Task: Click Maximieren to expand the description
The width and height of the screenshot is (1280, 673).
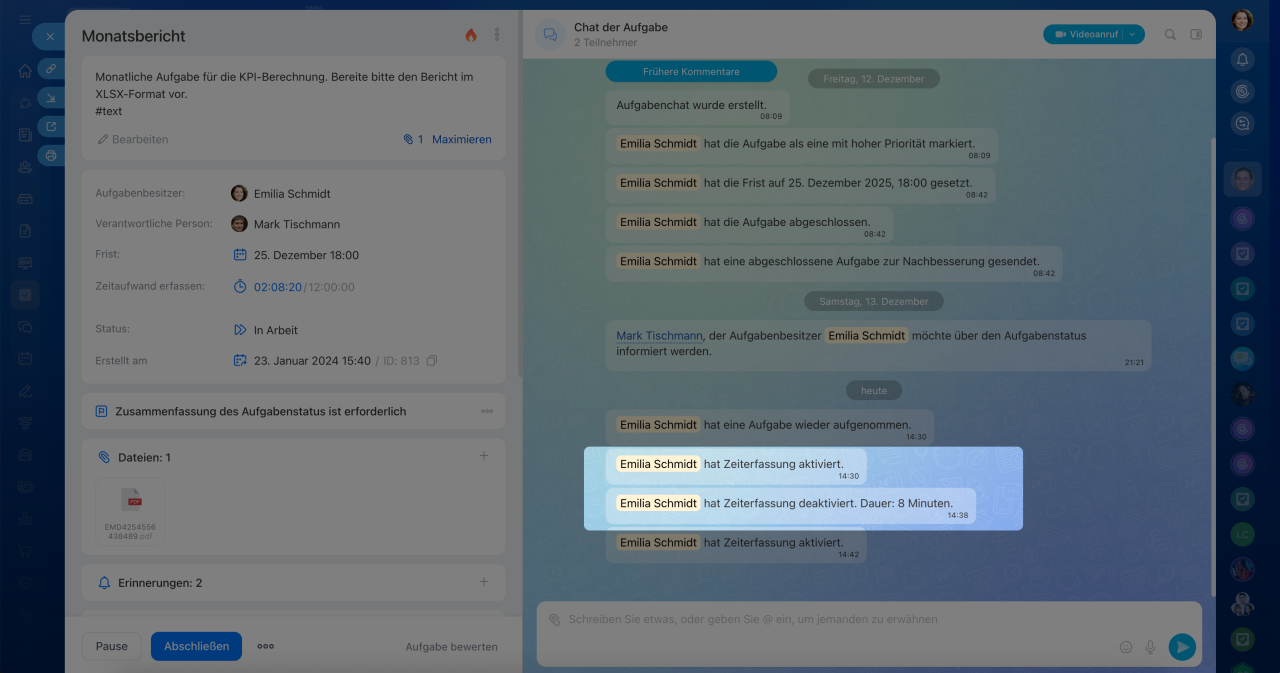Action: click(462, 139)
